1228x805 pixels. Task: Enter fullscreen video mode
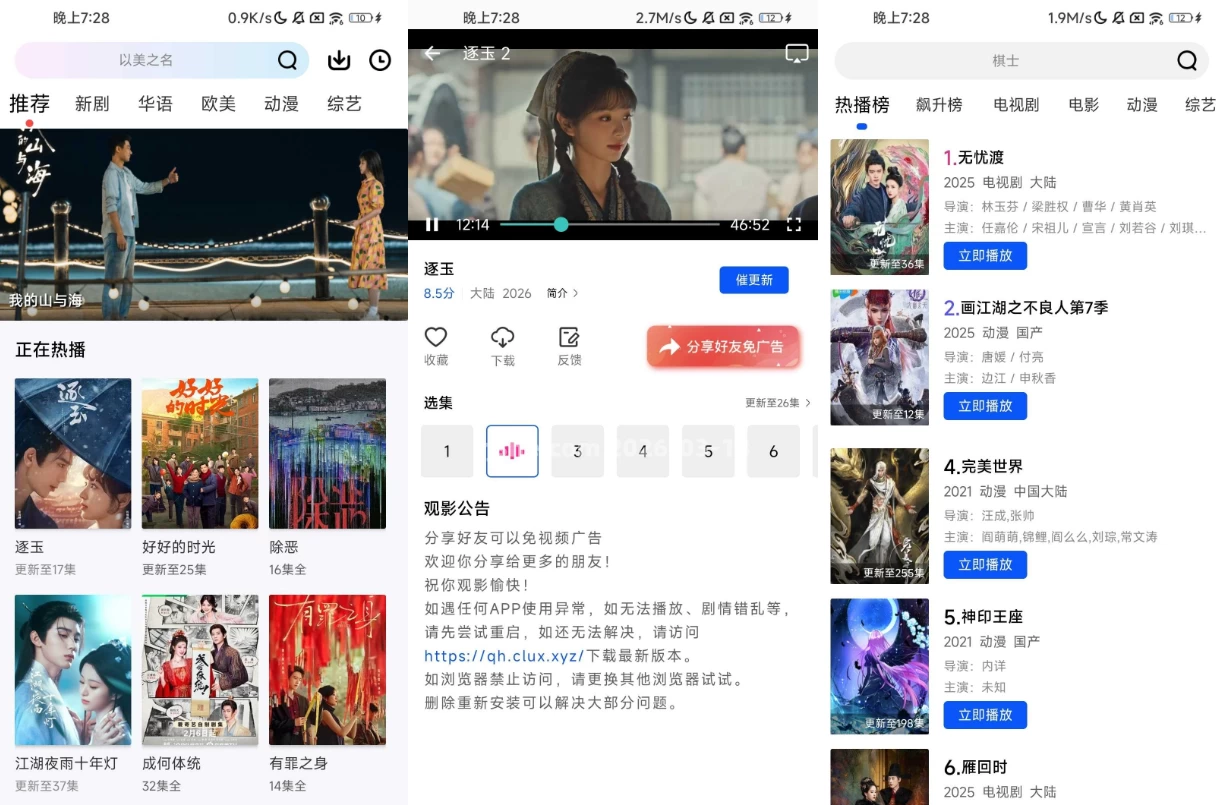(x=795, y=225)
